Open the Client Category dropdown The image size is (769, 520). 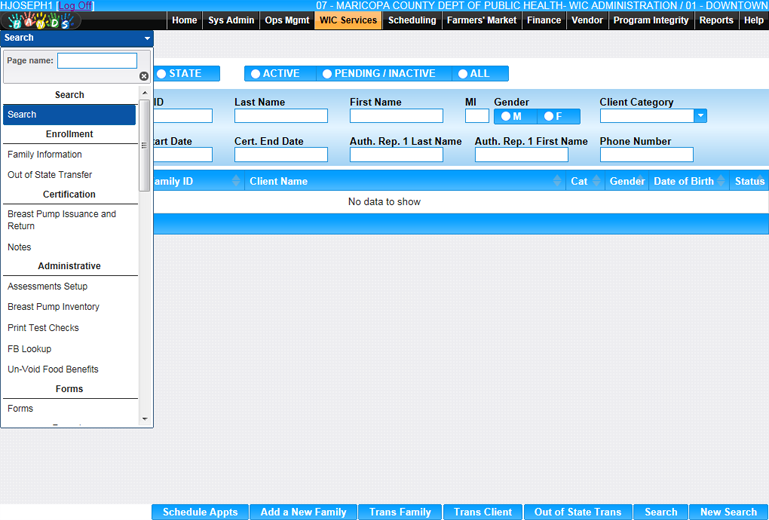(x=700, y=116)
